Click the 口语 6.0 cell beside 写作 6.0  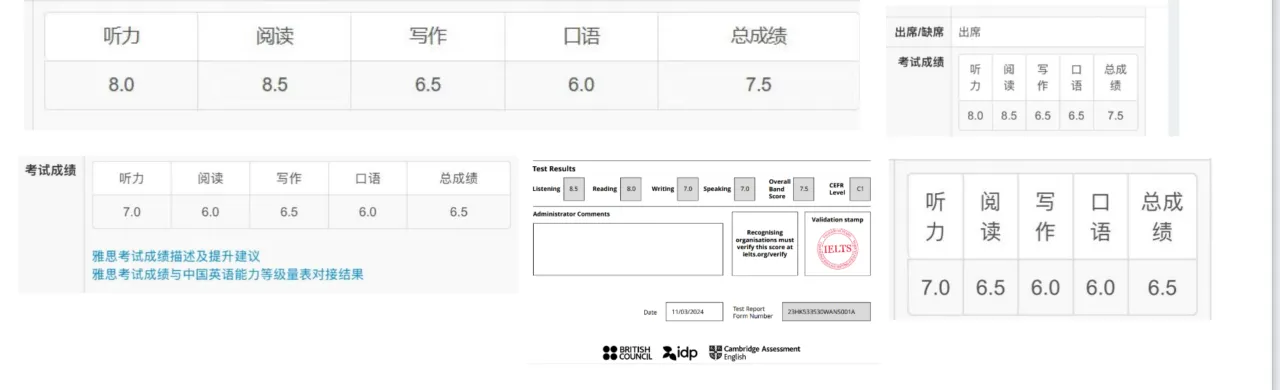click(x=1100, y=288)
